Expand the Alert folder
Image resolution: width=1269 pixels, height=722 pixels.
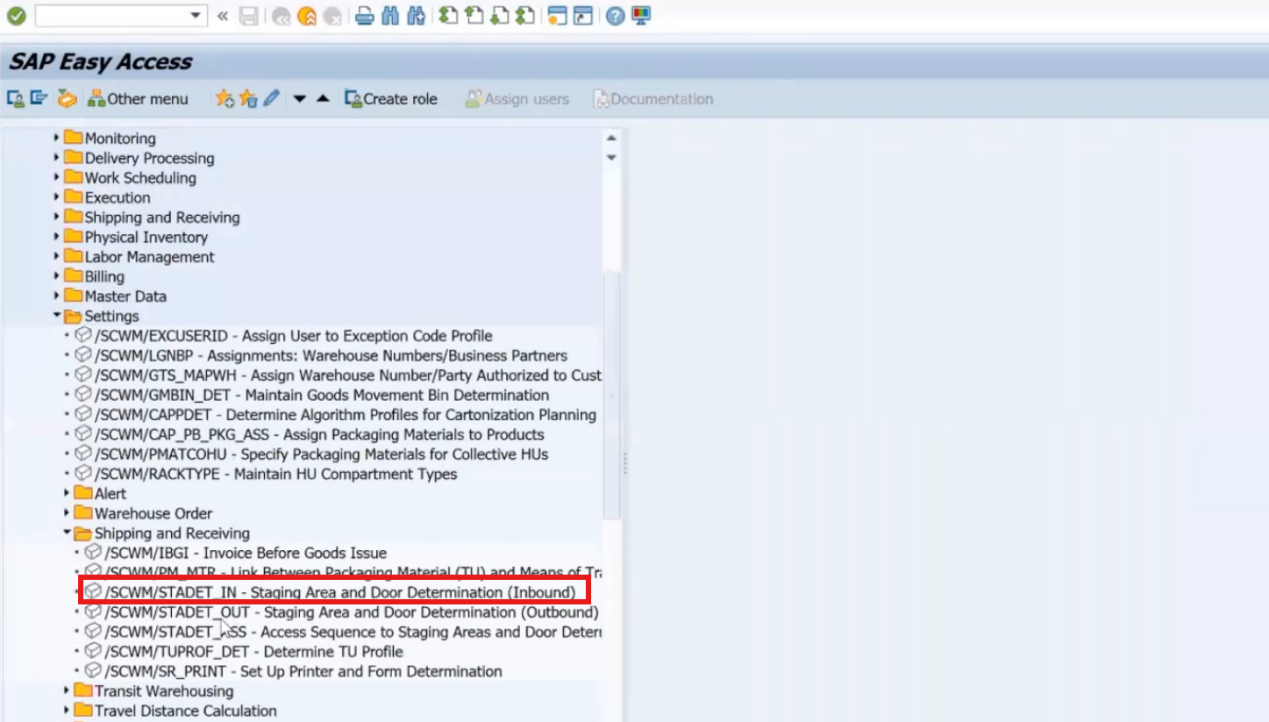click(67, 493)
